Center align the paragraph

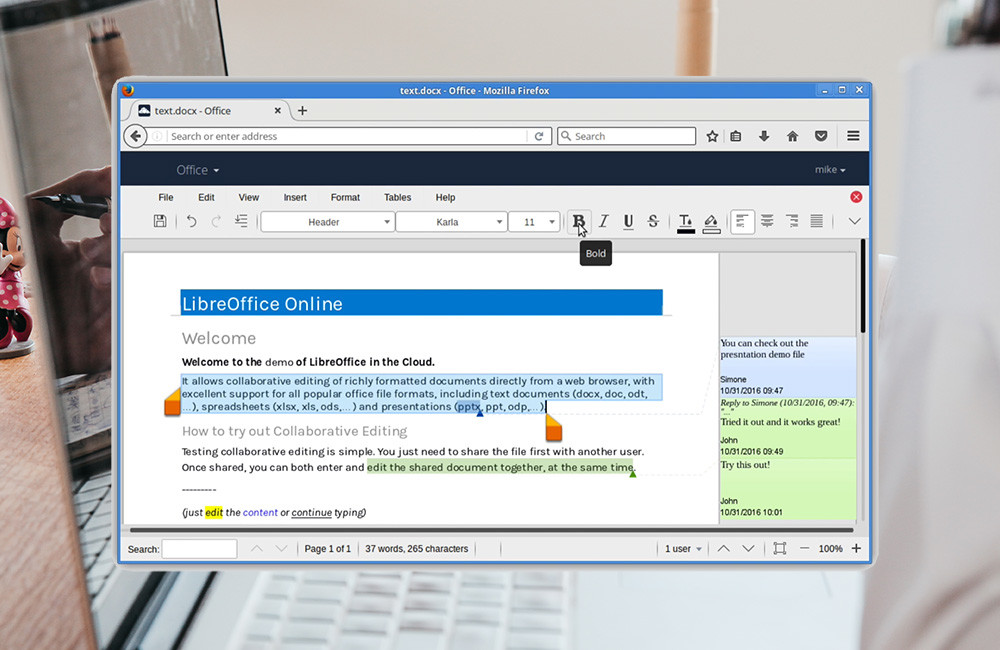(x=767, y=222)
